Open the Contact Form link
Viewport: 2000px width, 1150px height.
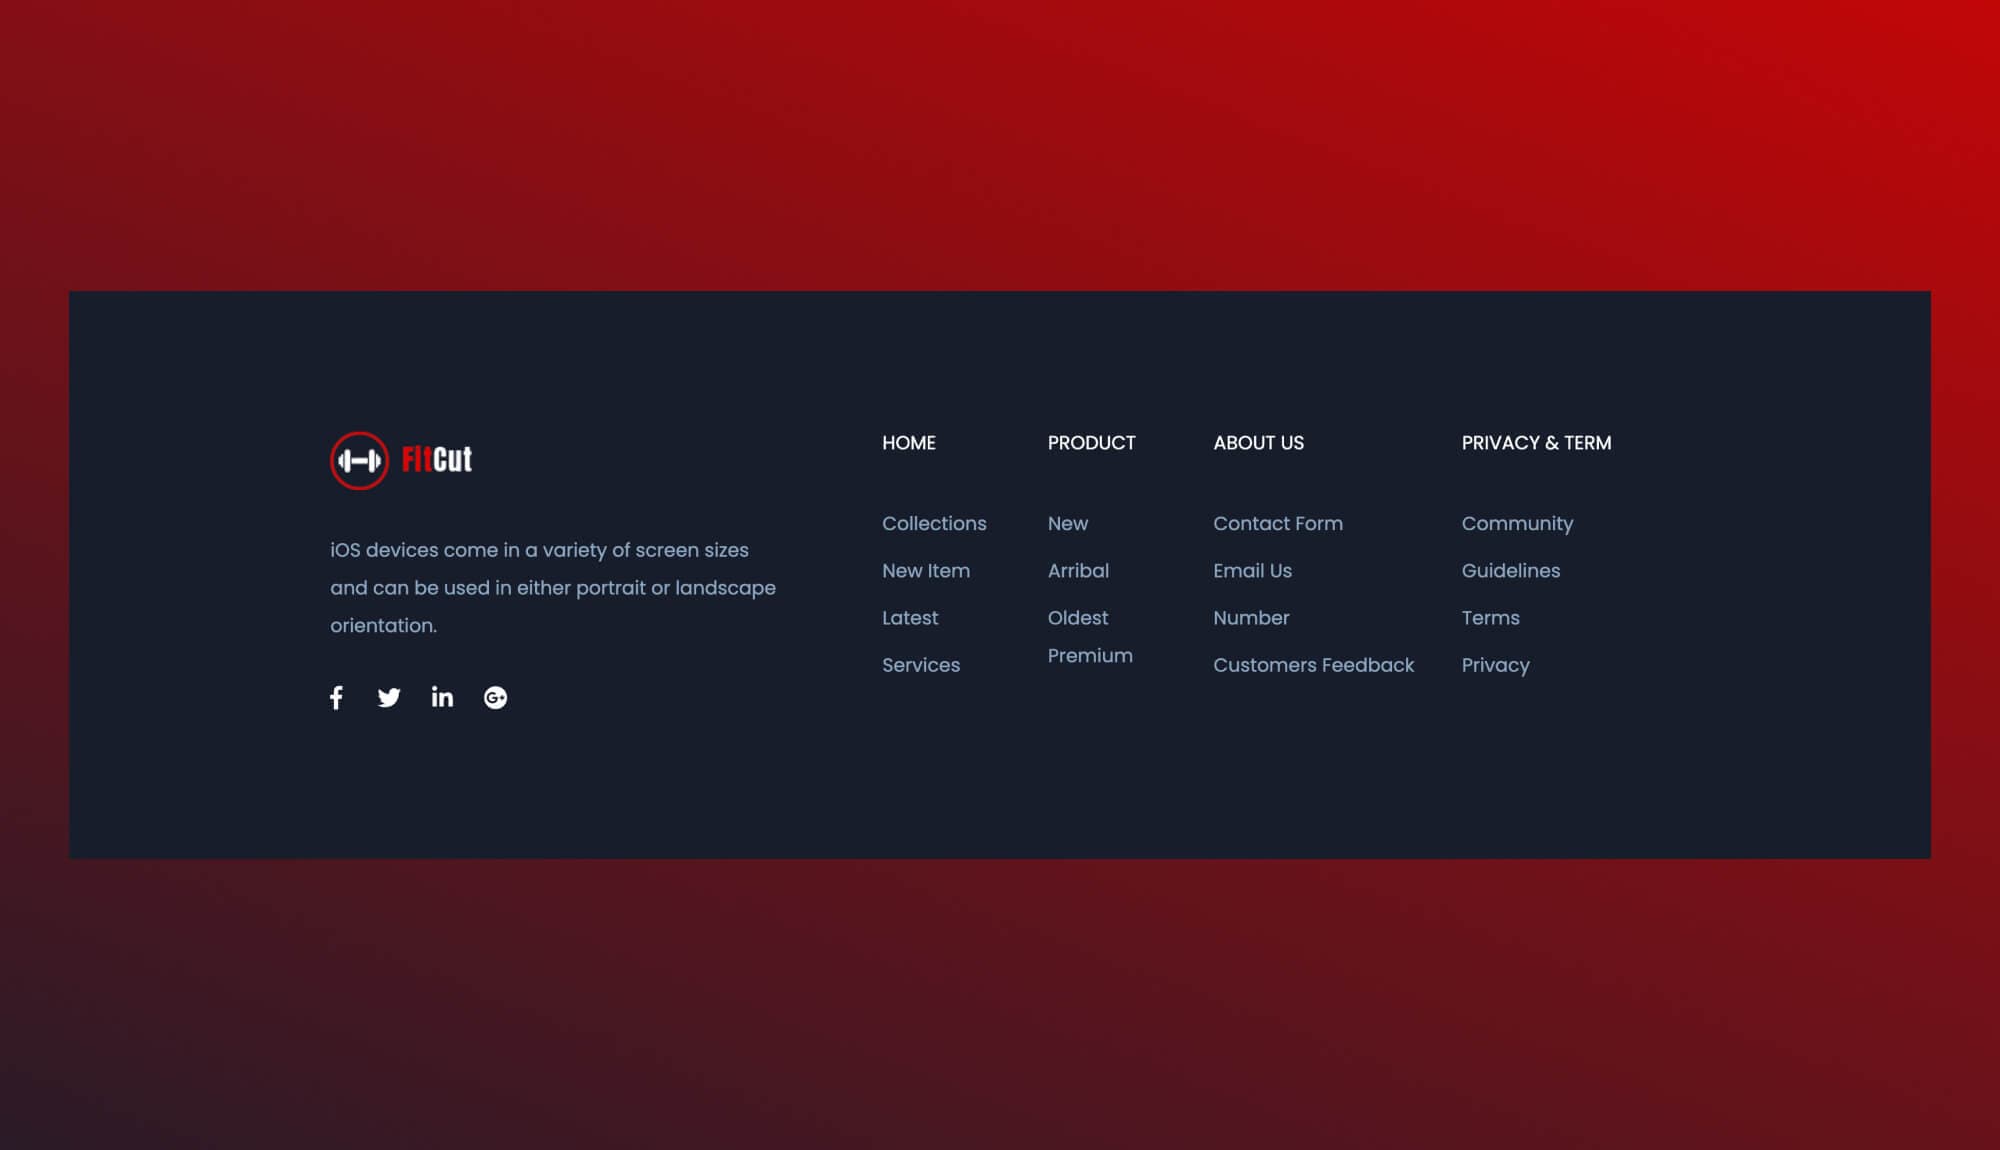pyautogui.click(x=1278, y=523)
